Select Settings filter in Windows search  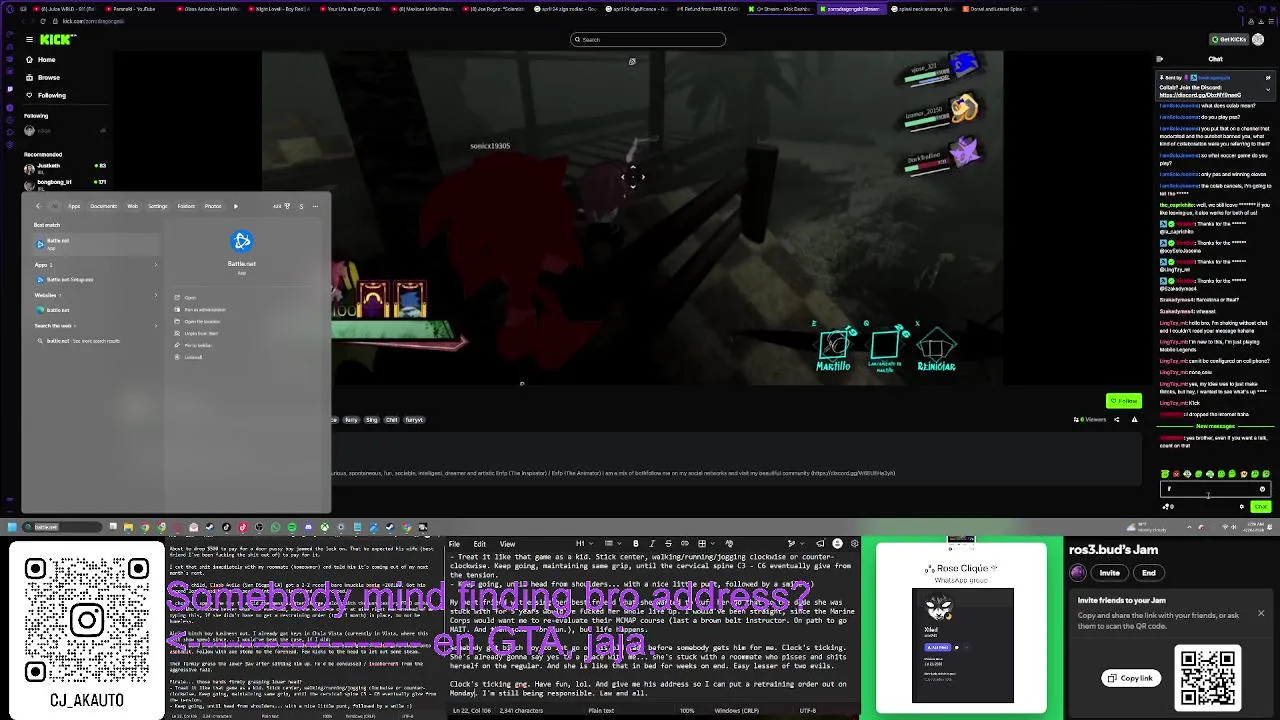(158, 206)
